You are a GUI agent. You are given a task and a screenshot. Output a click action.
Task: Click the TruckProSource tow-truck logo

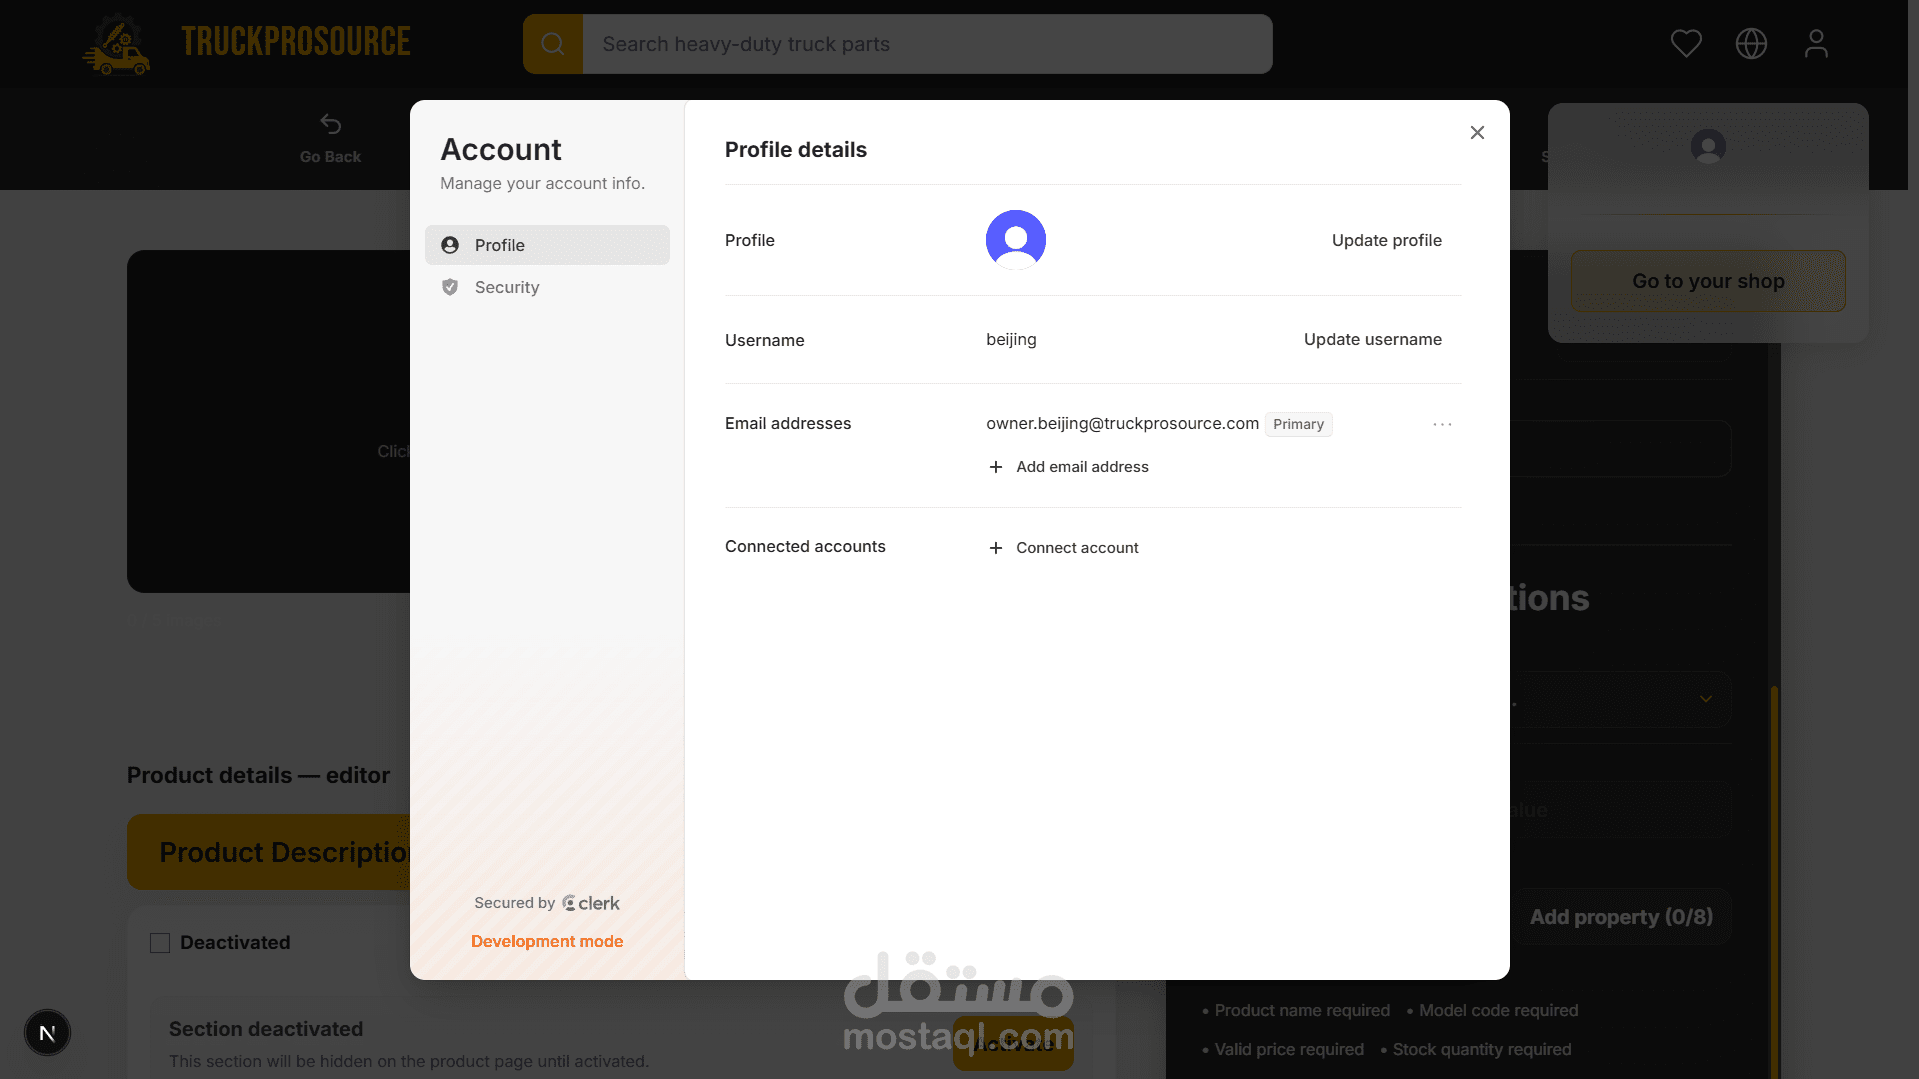116,44
